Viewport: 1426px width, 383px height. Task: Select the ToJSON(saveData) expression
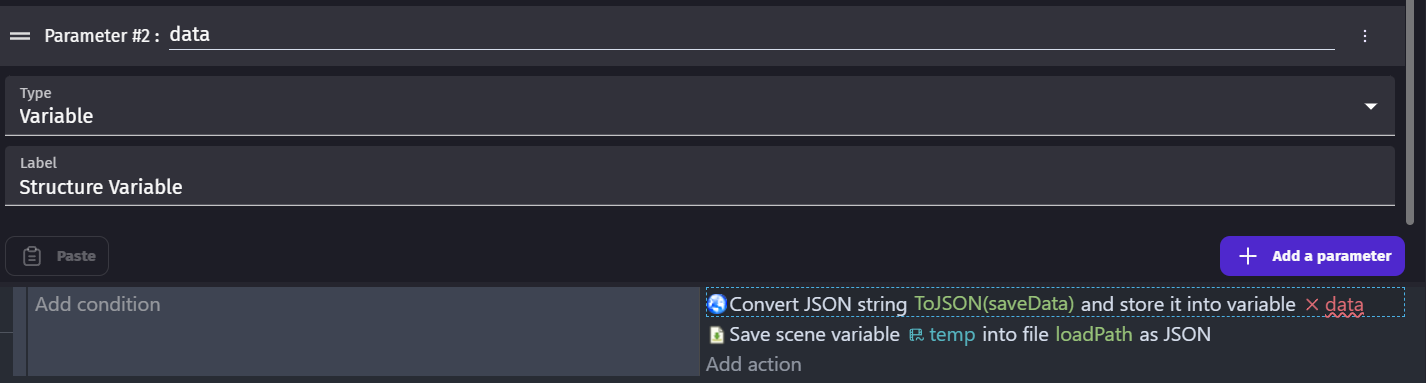[994, 304]
